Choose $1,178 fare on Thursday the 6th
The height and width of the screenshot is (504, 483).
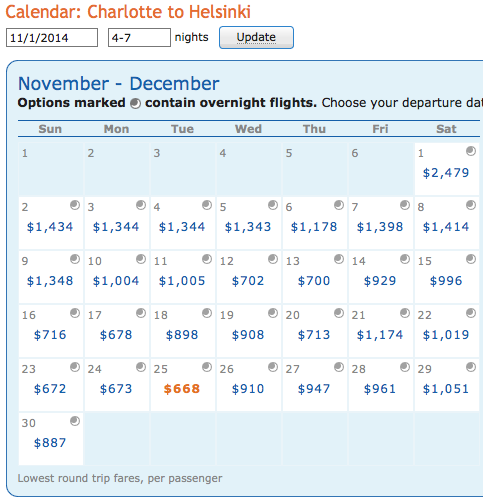tap(314, 227)
